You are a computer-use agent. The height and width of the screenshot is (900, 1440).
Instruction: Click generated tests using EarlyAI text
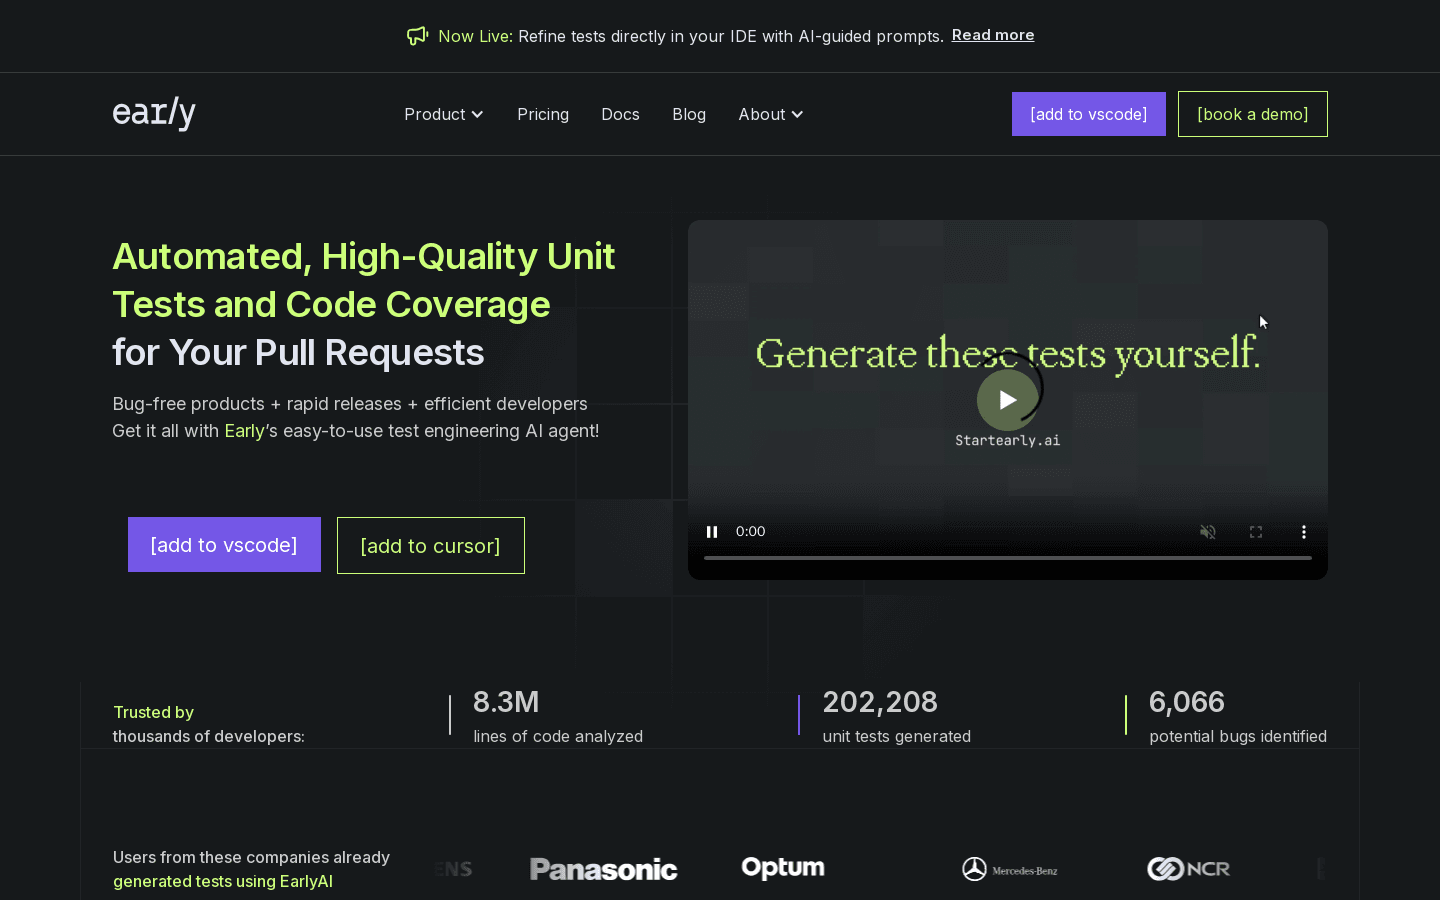click(223, 881)
